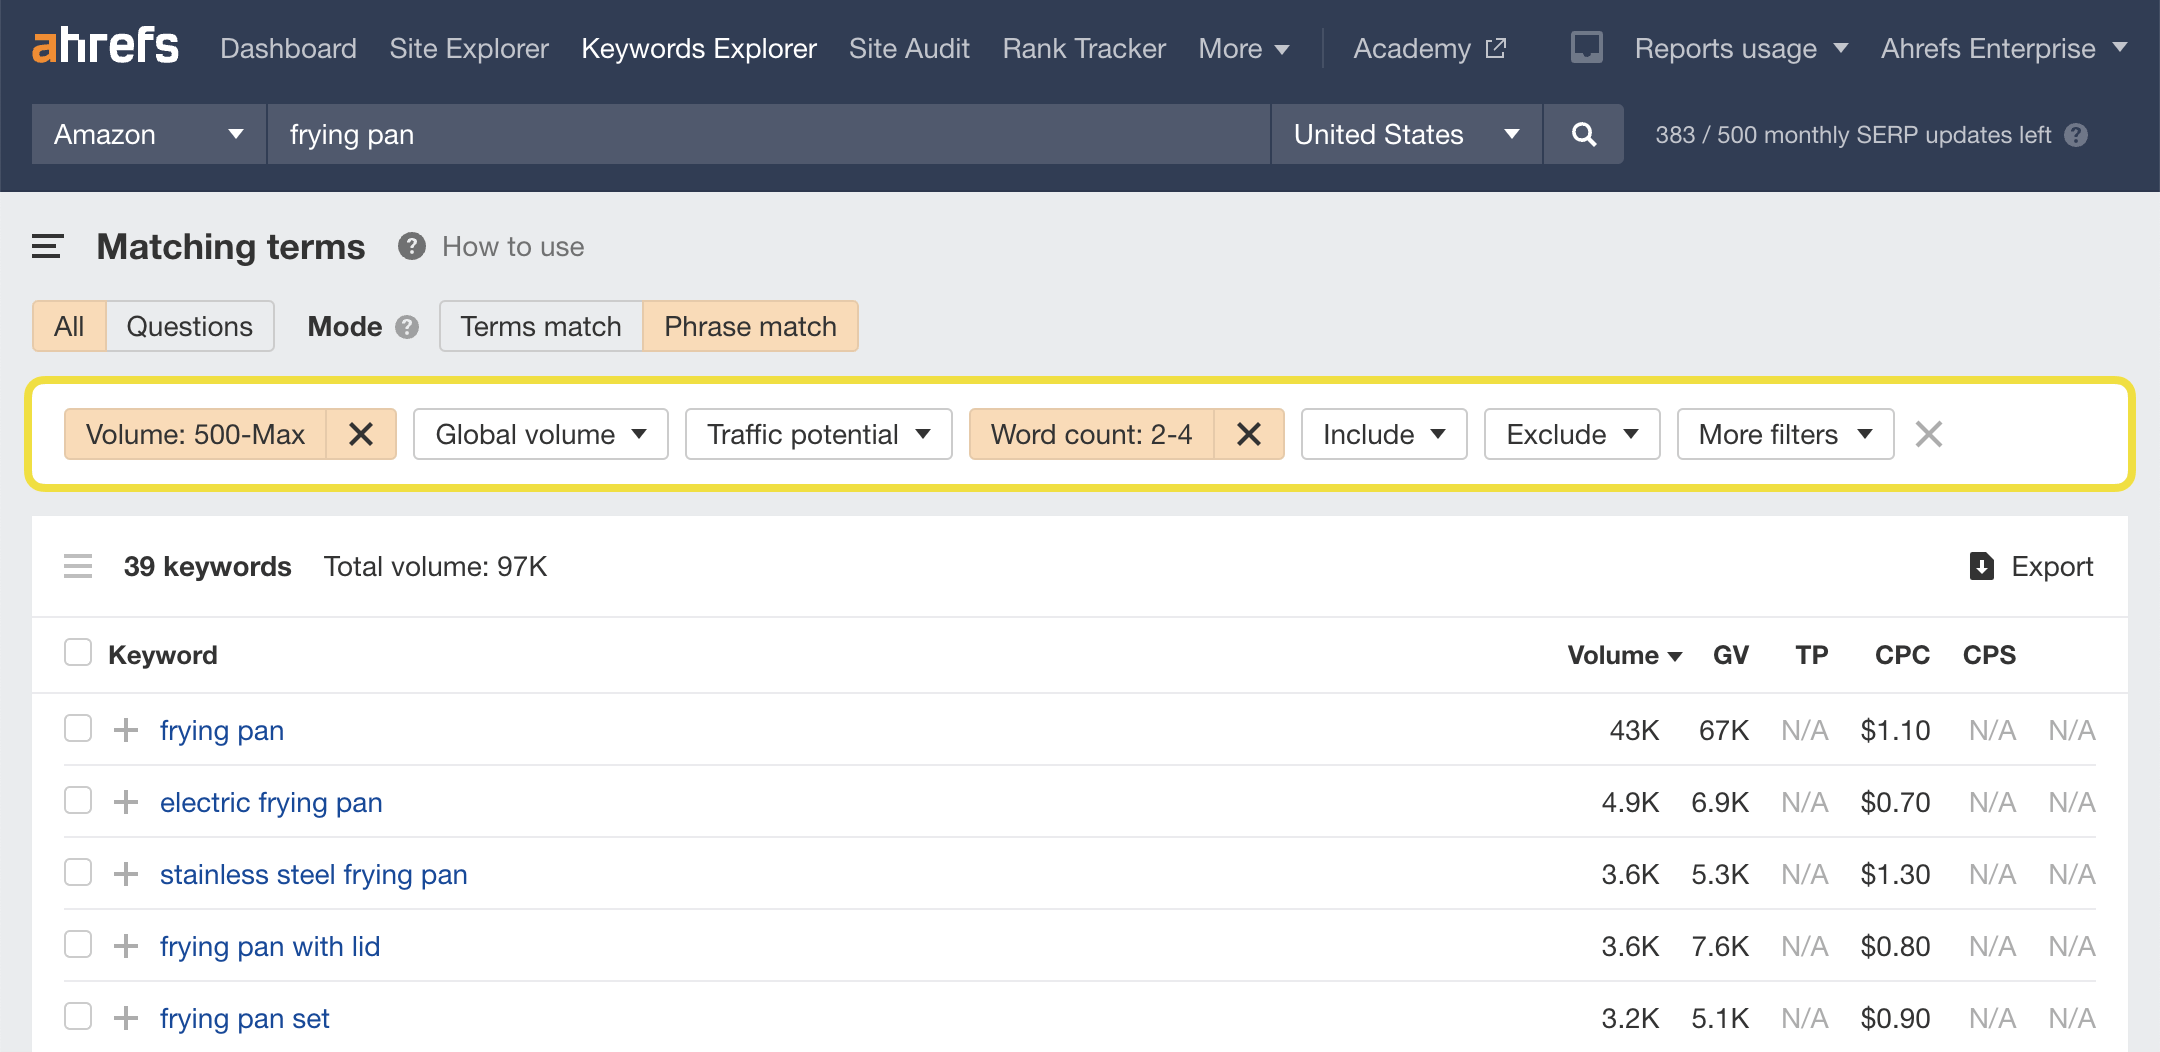Check the electric frying pan row
The height and width of the screenshot is (1052, 2160).
[78, 801]
